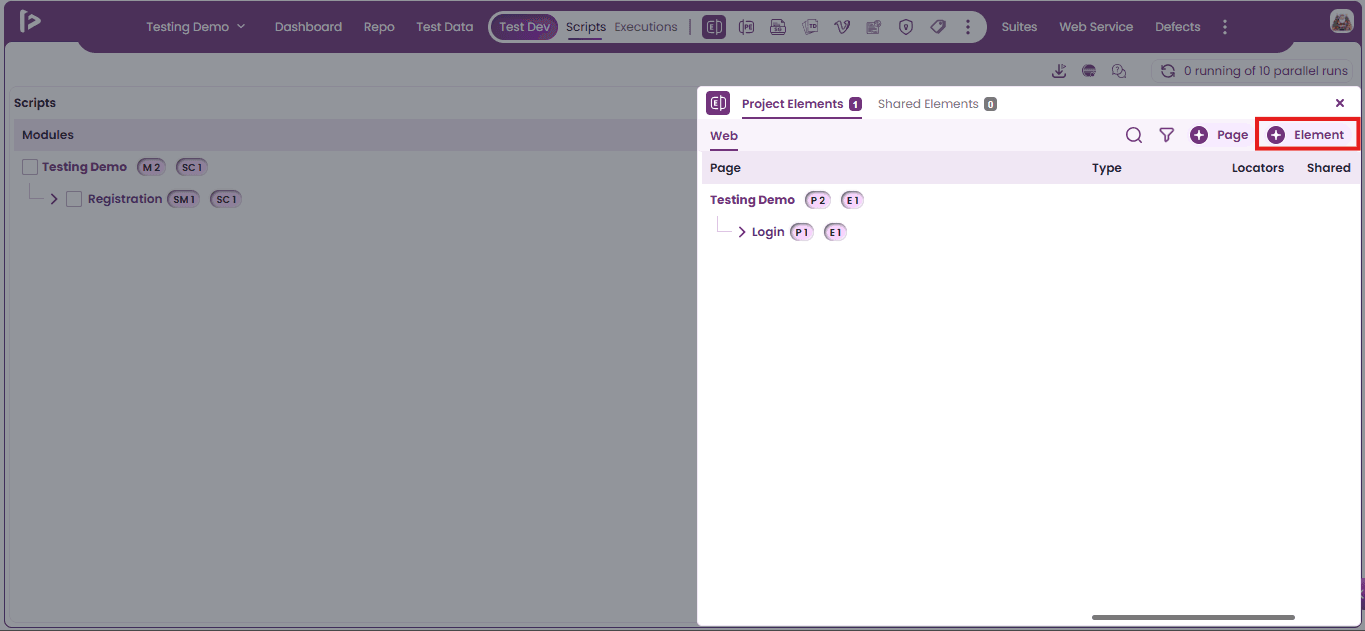Screen dimensions: 1365x631
Task: Select Testing Demo root in elements tree
Action: [x=752, y=200]
